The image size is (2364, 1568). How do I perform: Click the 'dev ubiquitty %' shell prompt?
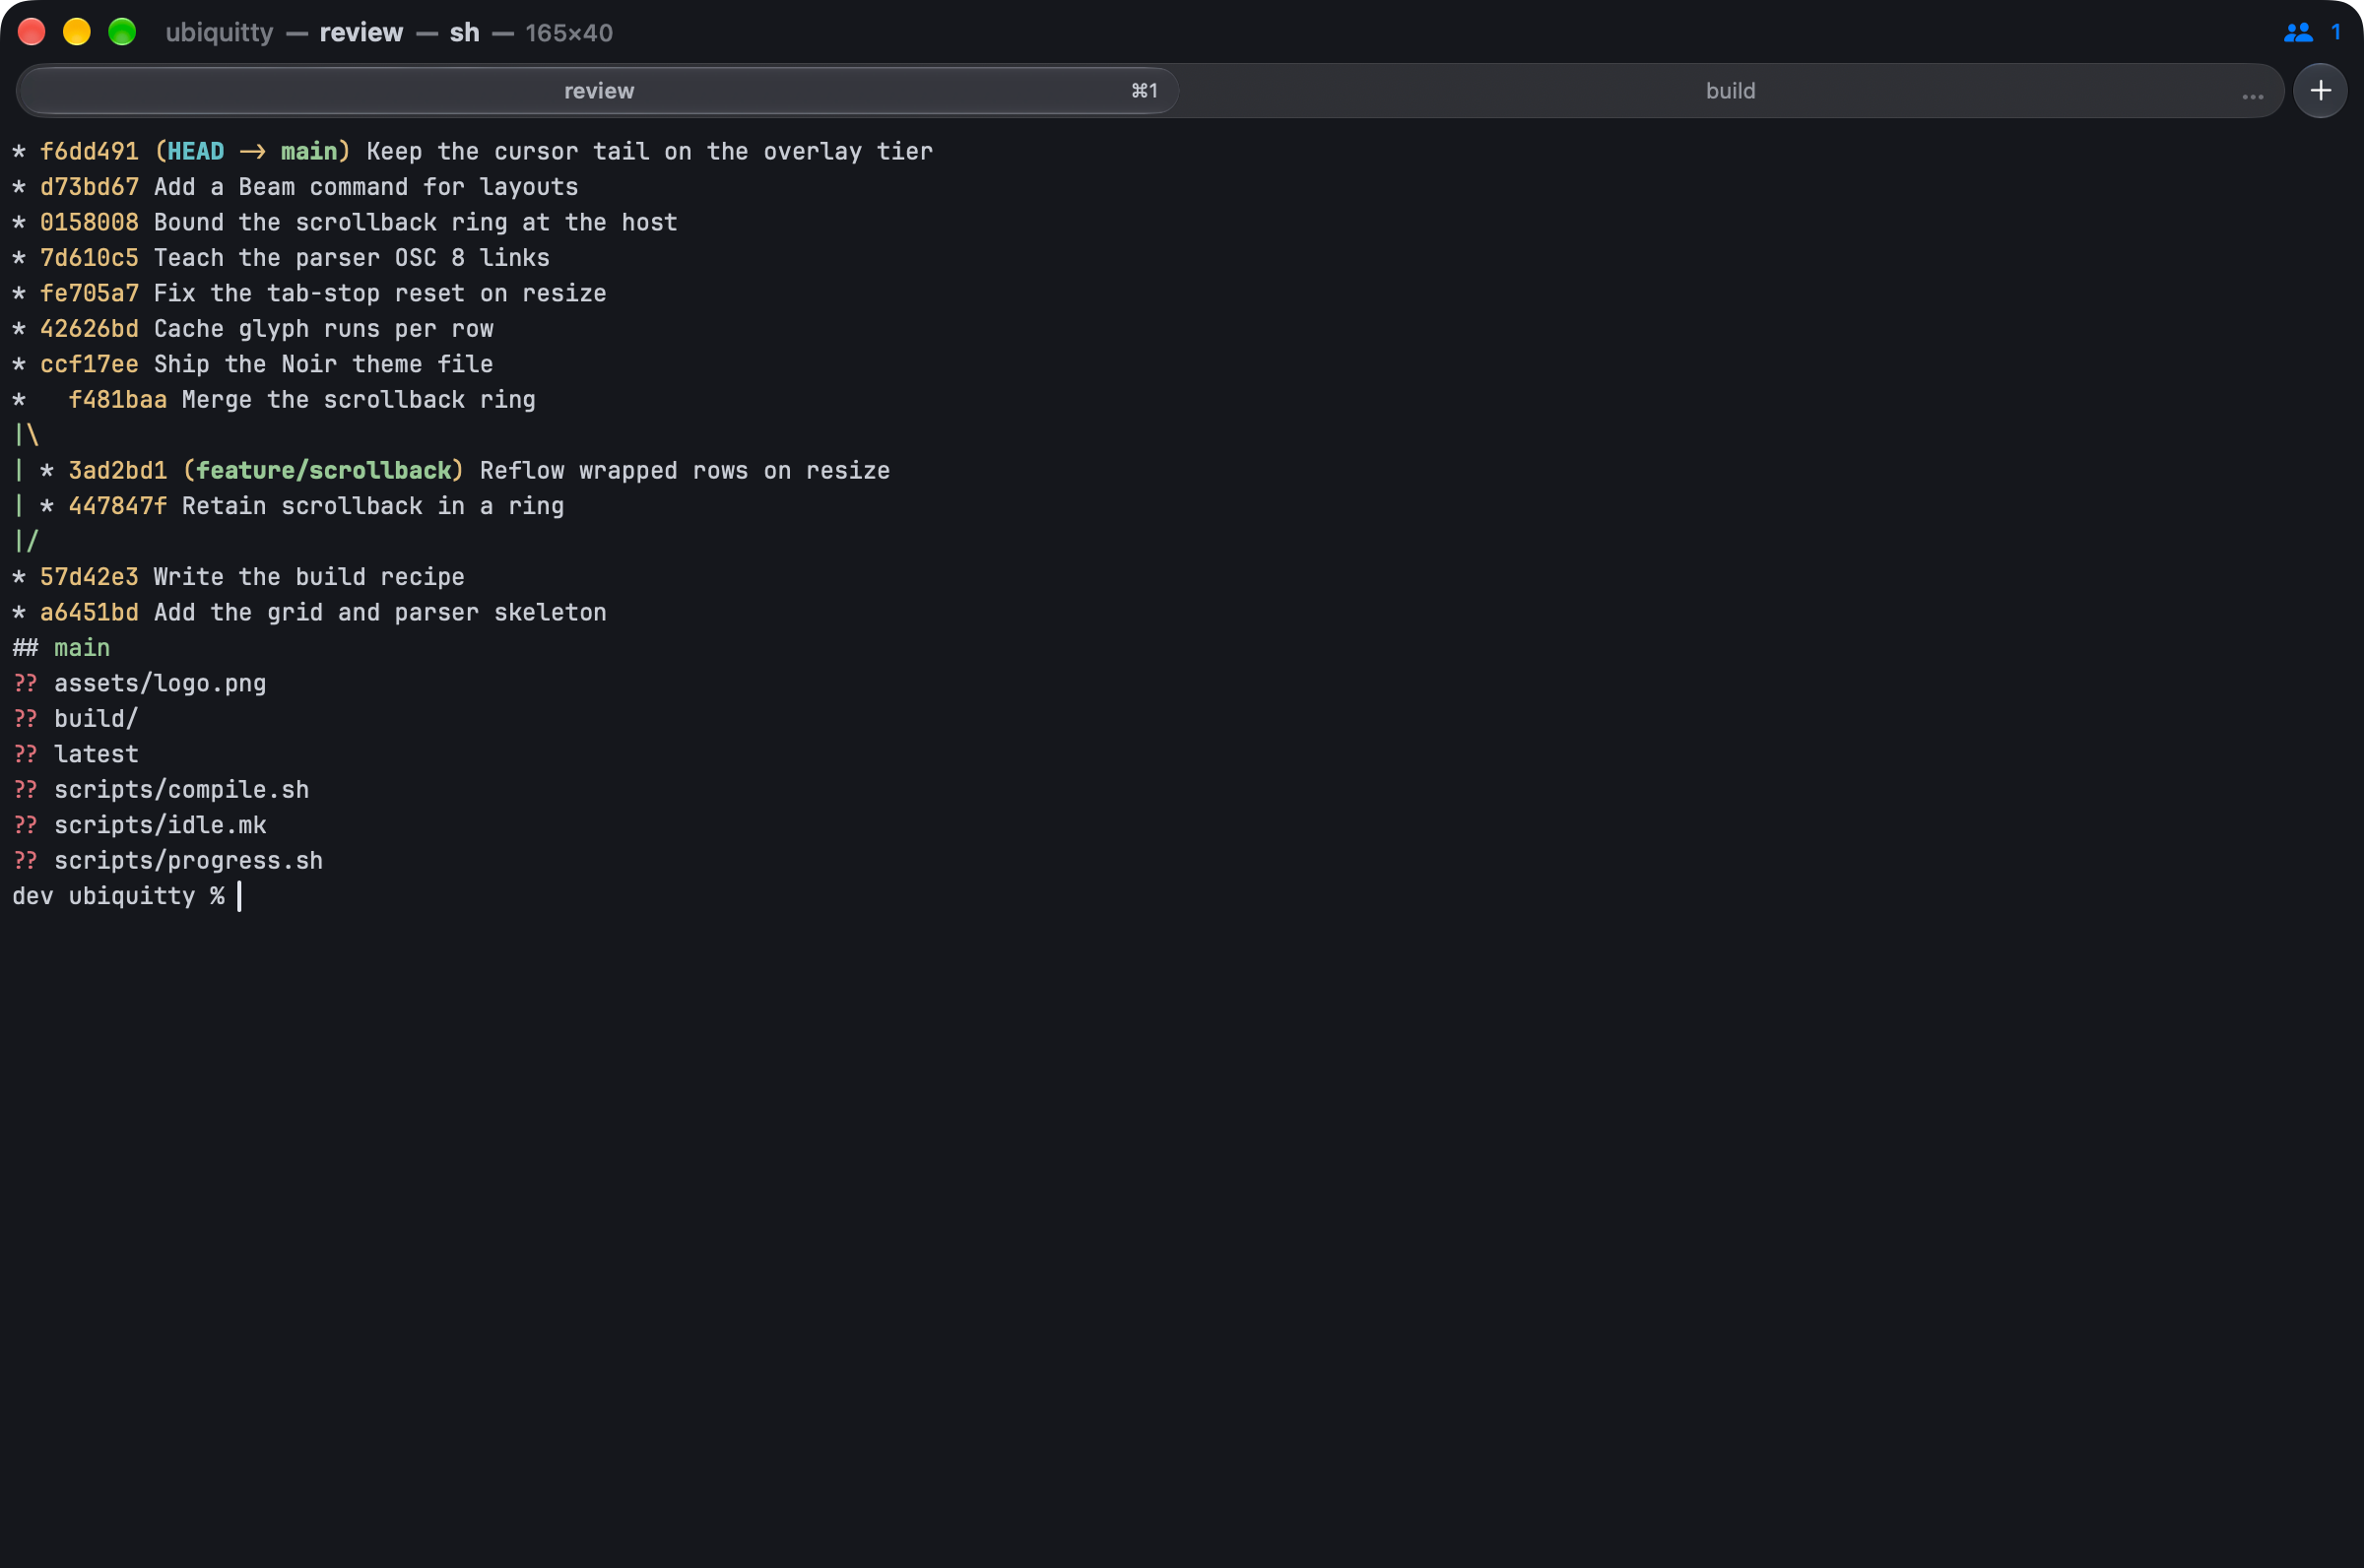point(118,896)
